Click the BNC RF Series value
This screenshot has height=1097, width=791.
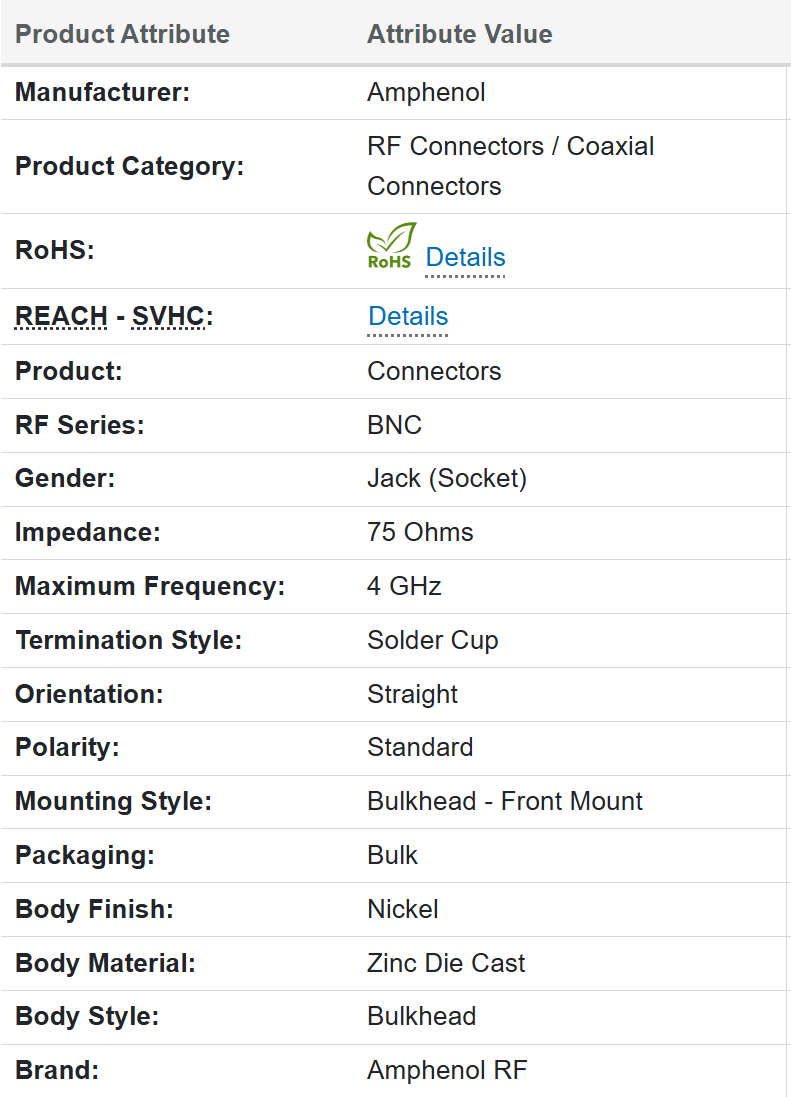pos(394,425)
